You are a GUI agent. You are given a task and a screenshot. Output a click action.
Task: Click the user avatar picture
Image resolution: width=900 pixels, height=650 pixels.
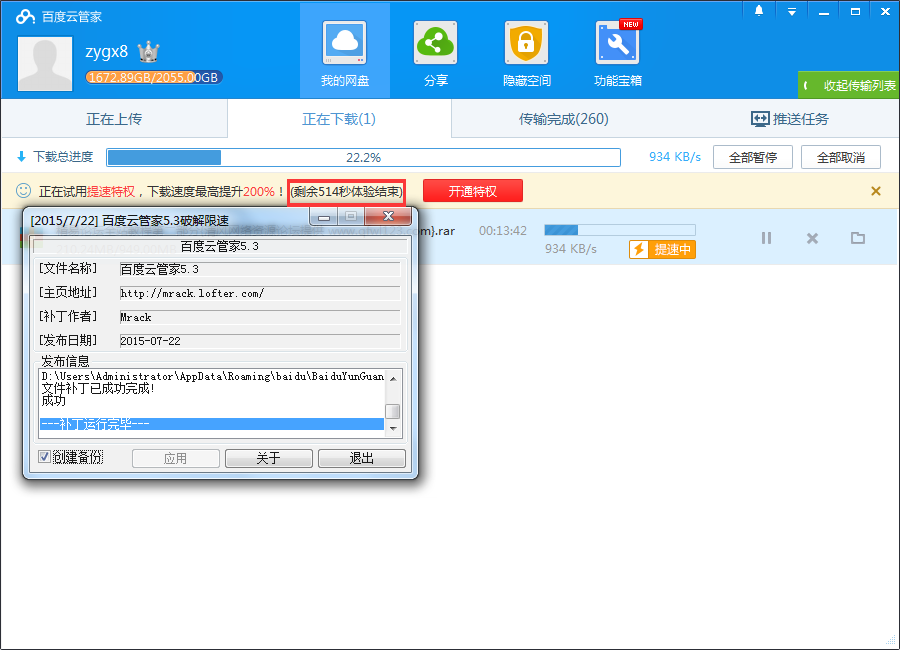tap(45, 64)
